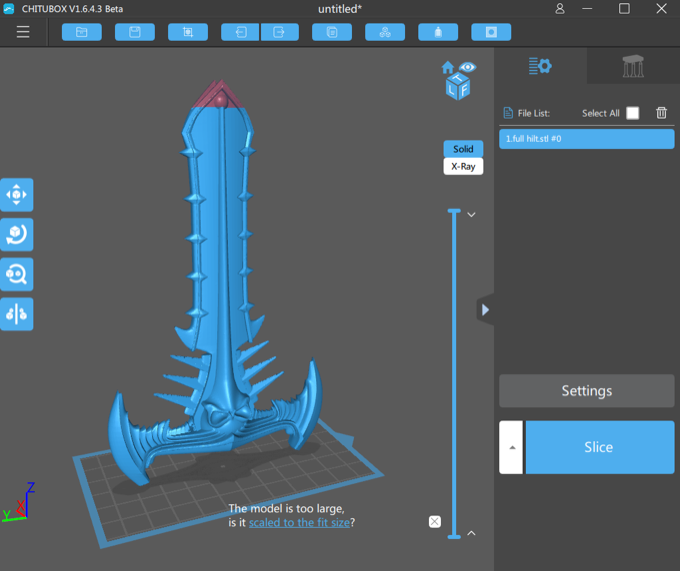Tick the Select All checkbox
This screenshot has height=571, width=680.
click(632, 113)
